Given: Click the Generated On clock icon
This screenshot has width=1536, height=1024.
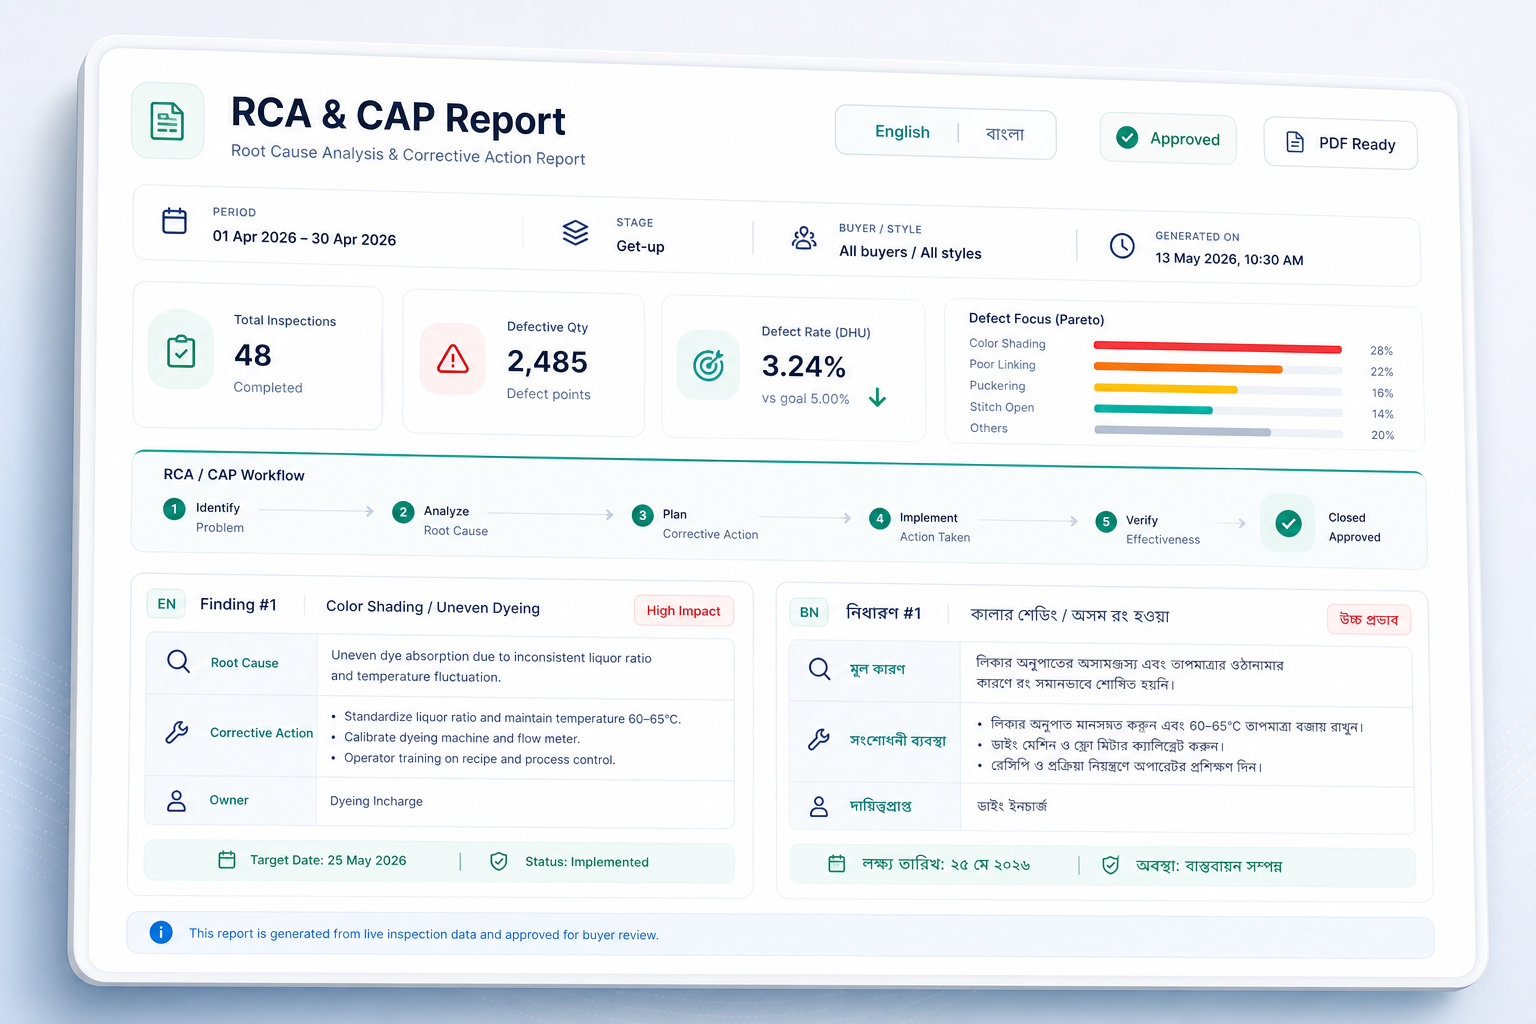Looking at the screenshot, I should (1122, 245).
